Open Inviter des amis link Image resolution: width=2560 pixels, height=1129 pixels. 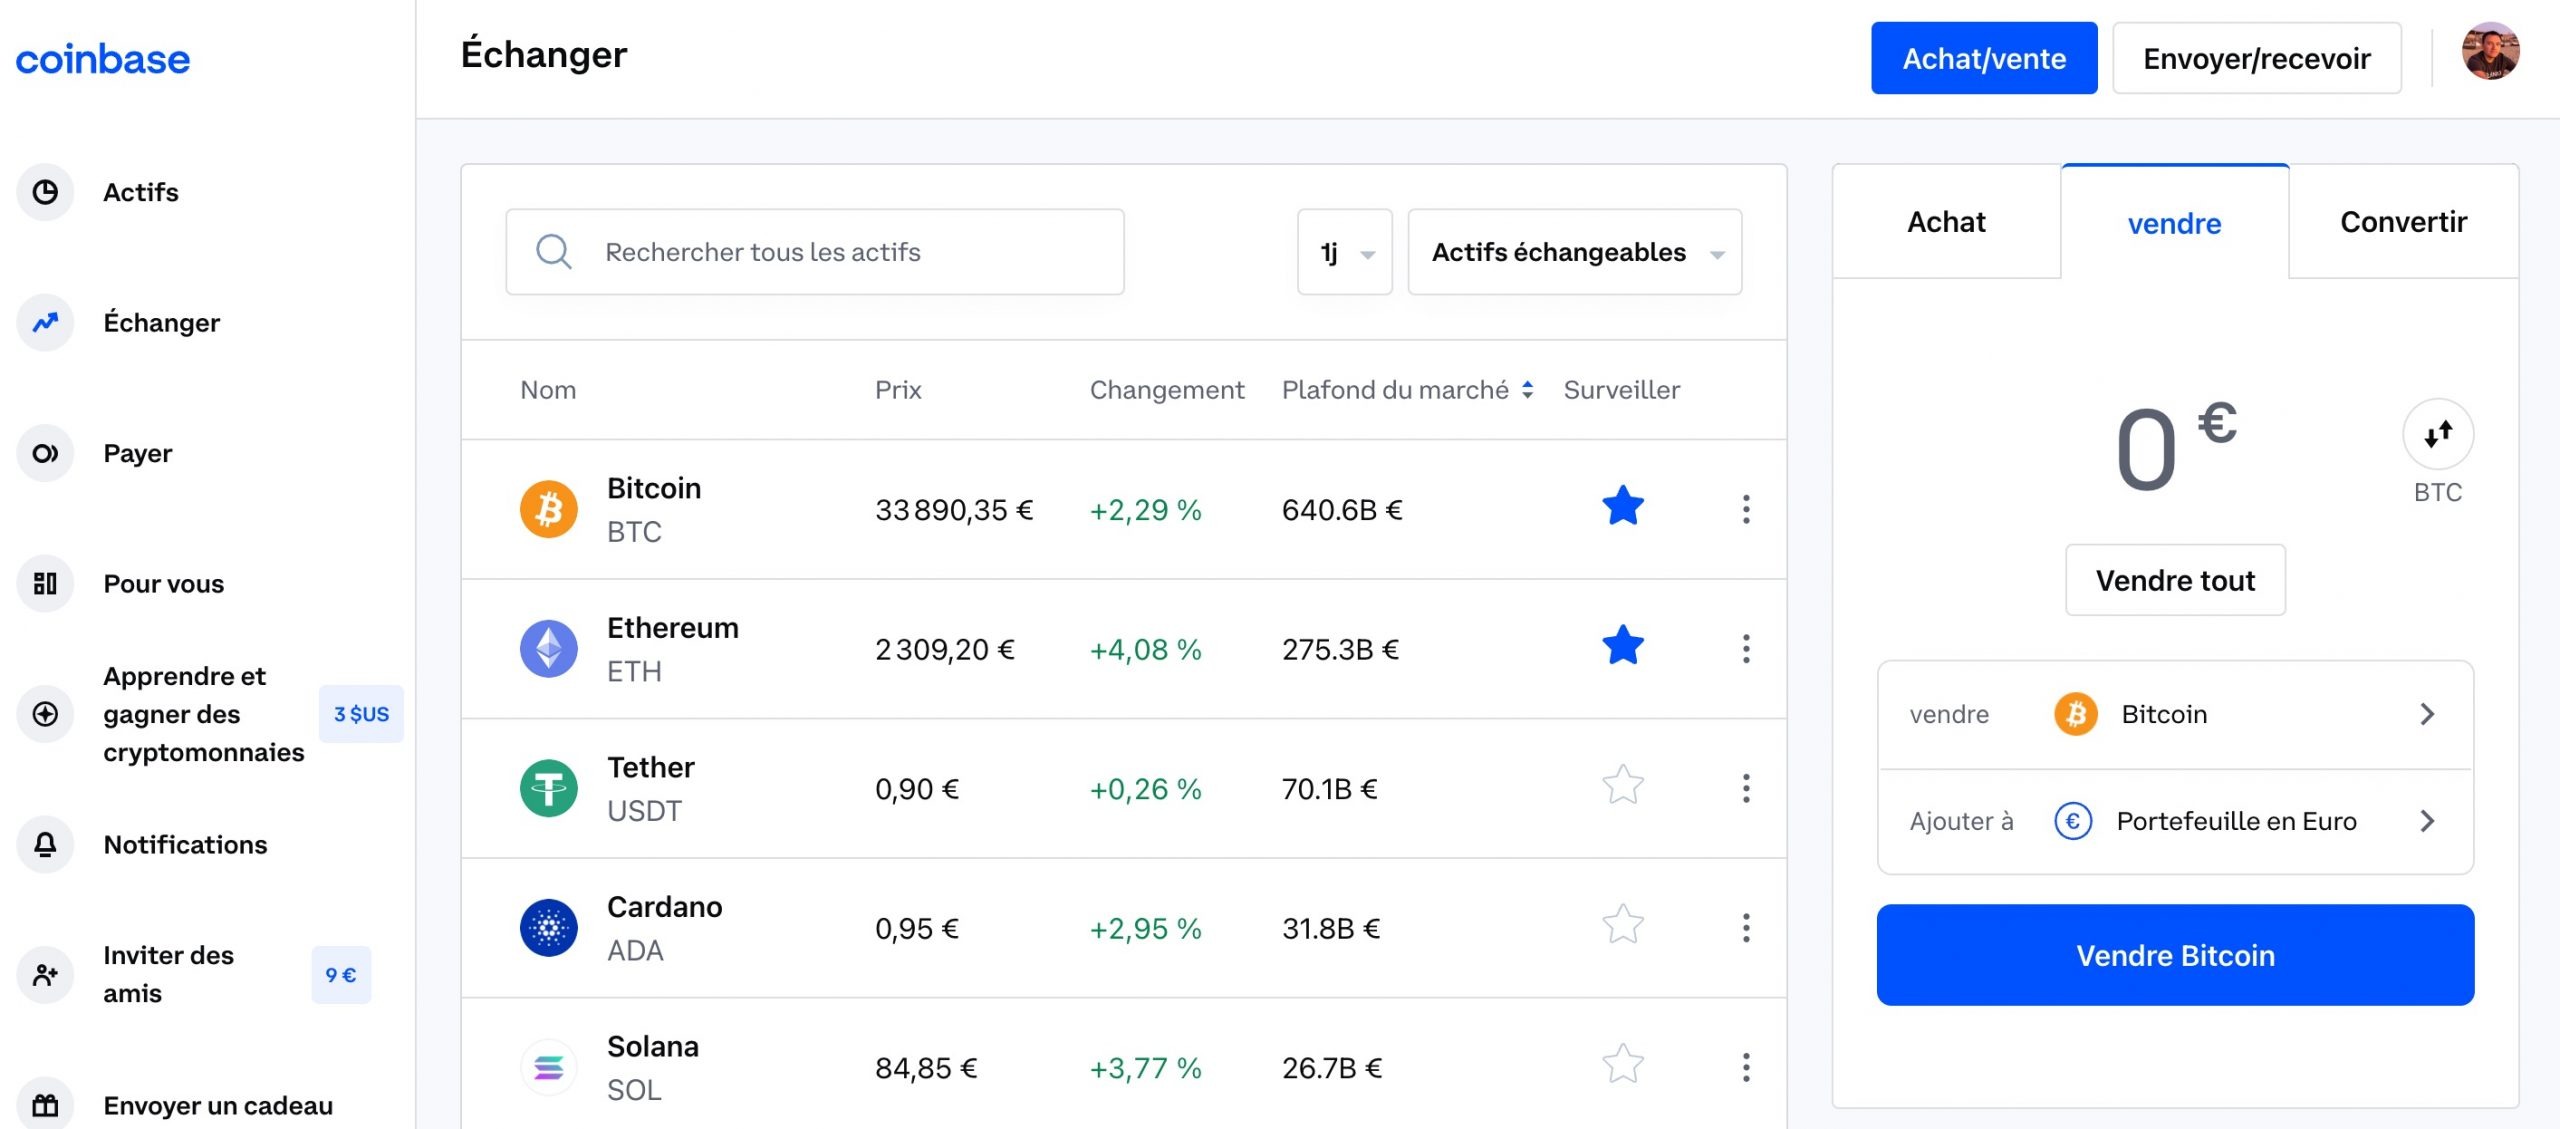pos(168,975)
